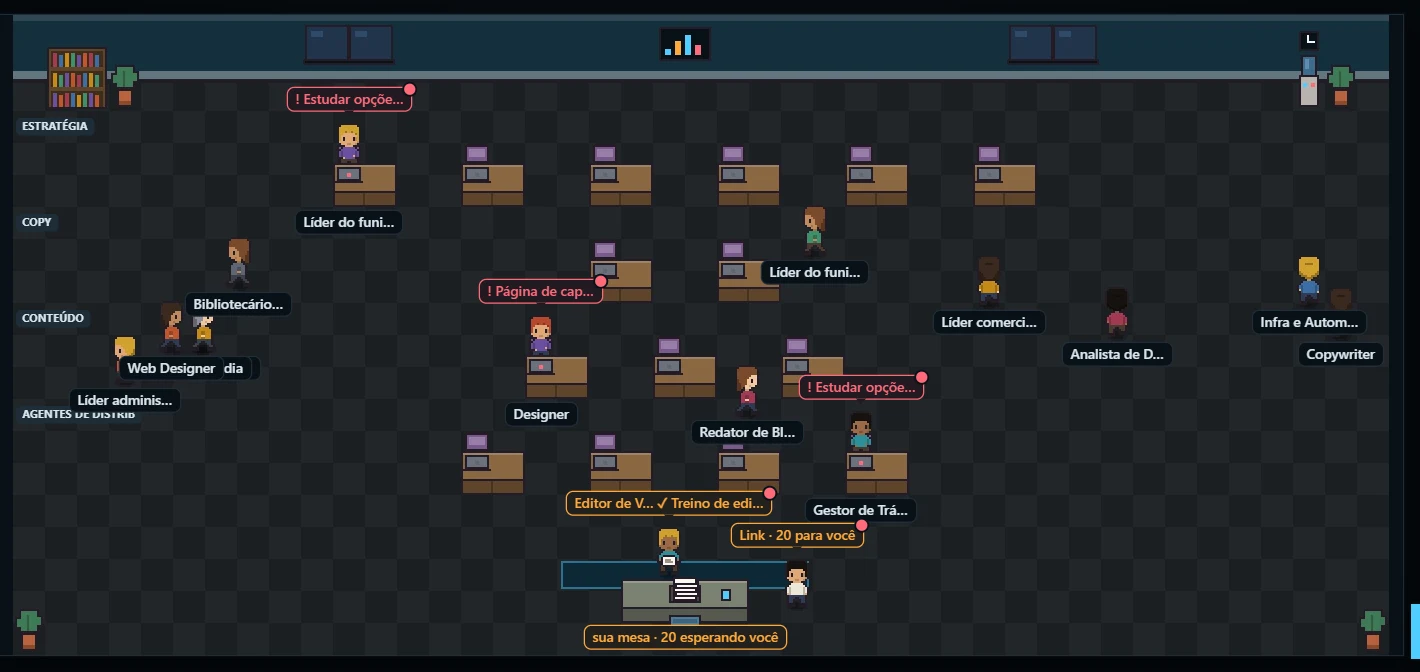Select the blonde character holding a paper near reception
This screenshot has height=672, width=1420.
(669, 551)
